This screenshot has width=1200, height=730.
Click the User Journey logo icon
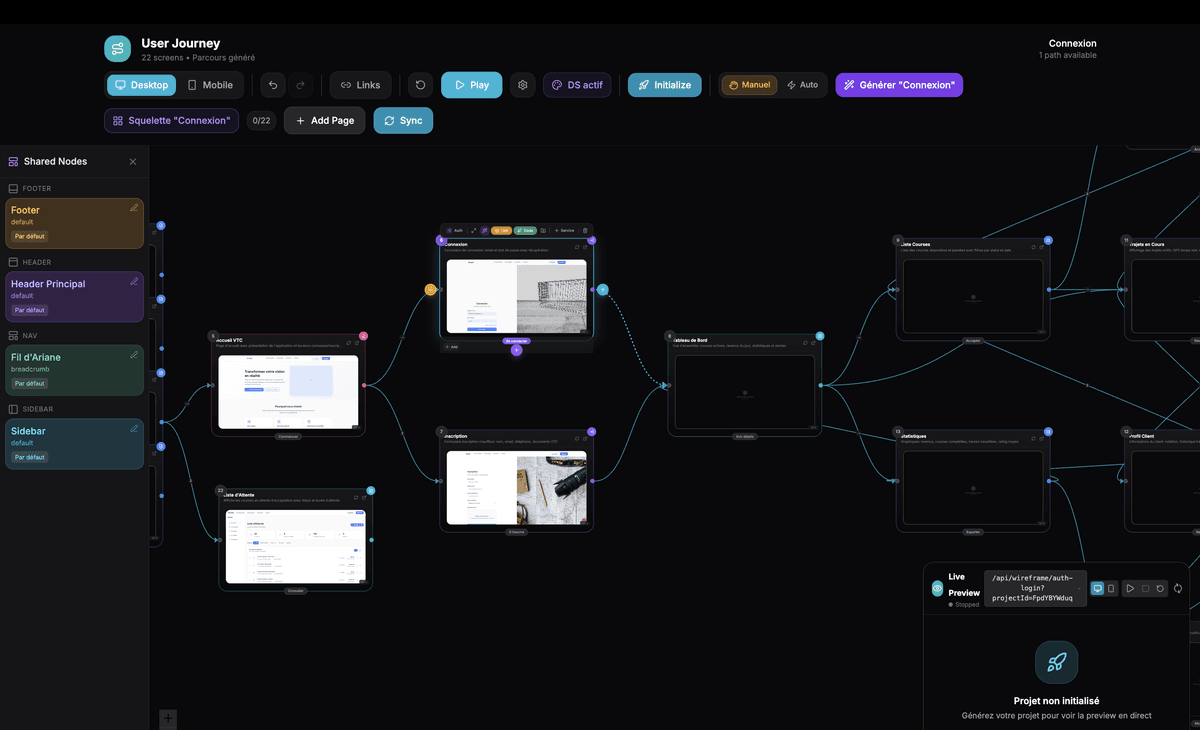(118, 49)
